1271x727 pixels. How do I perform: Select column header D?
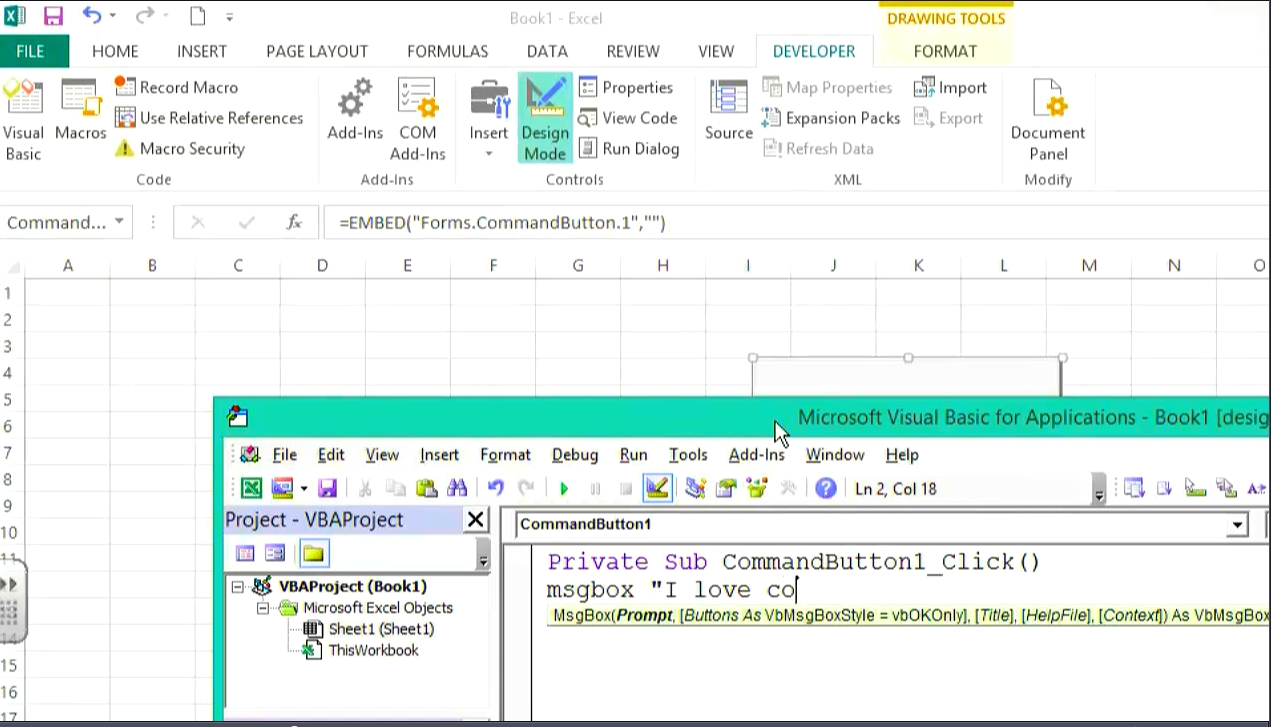[x=322, y=265]
